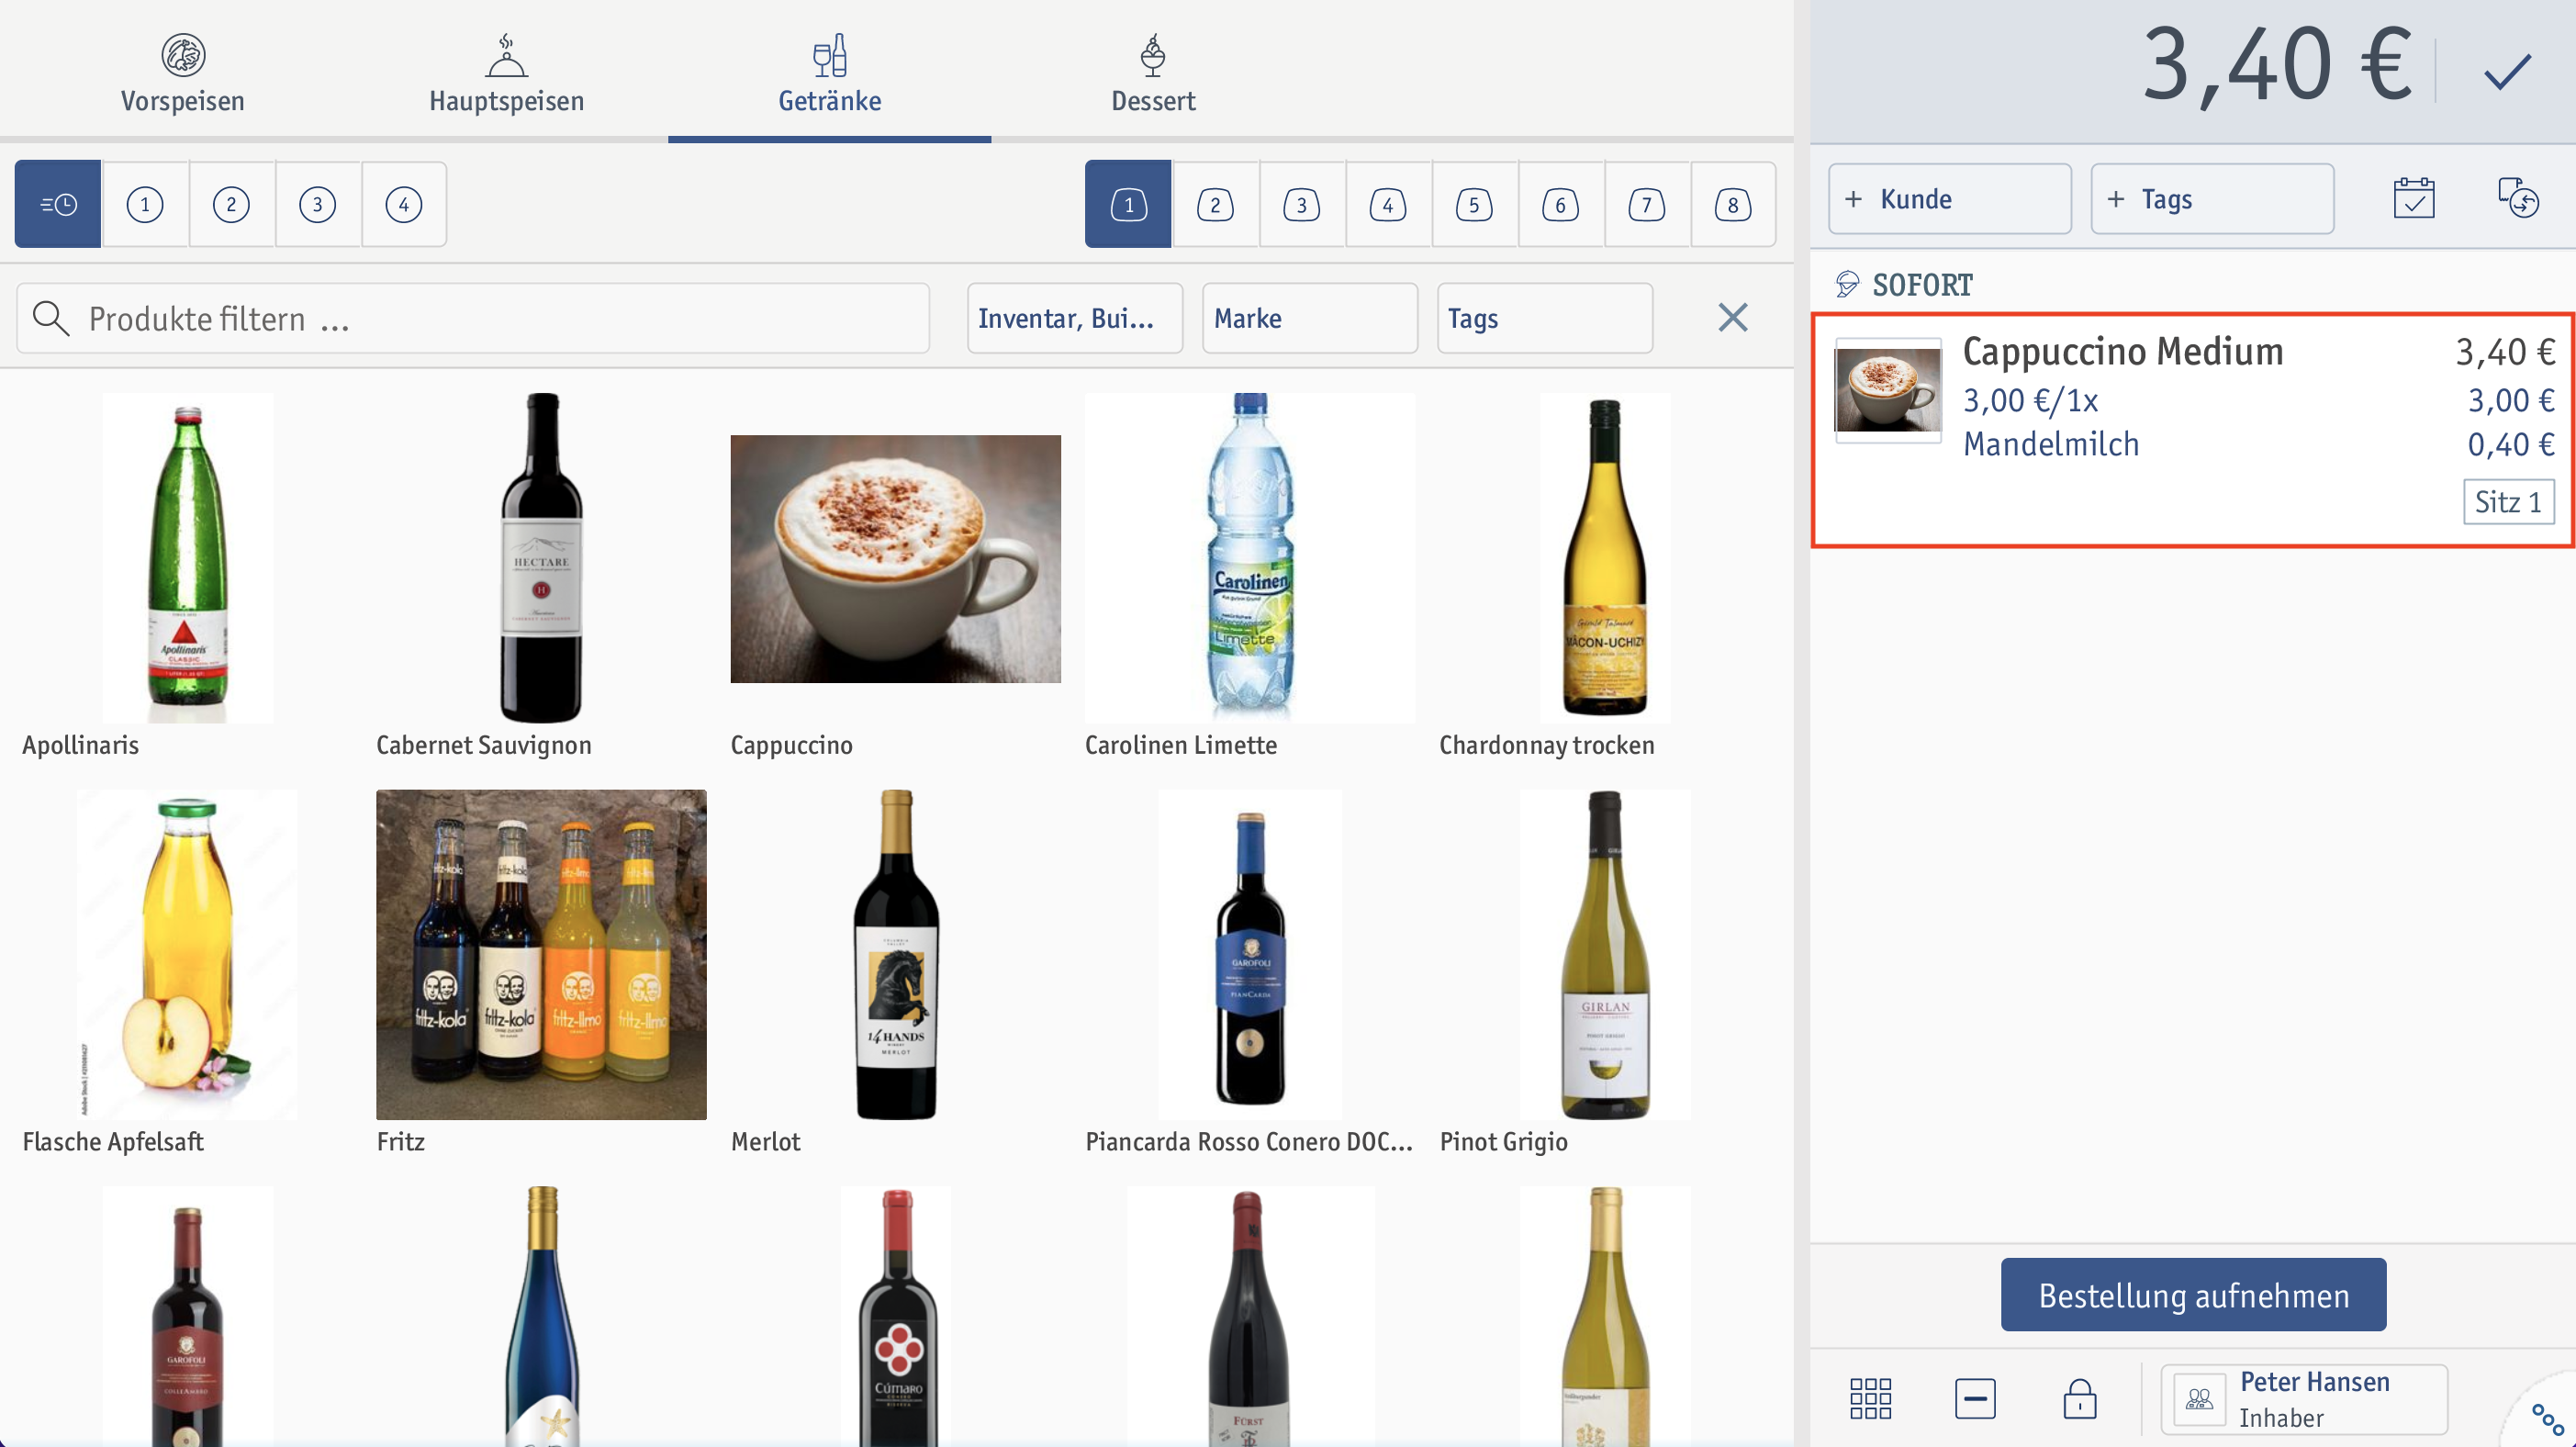This screenshot has height=1447, width=2576.
Task: Open the table grid overview icon
Action: tap(1870, 1398)
